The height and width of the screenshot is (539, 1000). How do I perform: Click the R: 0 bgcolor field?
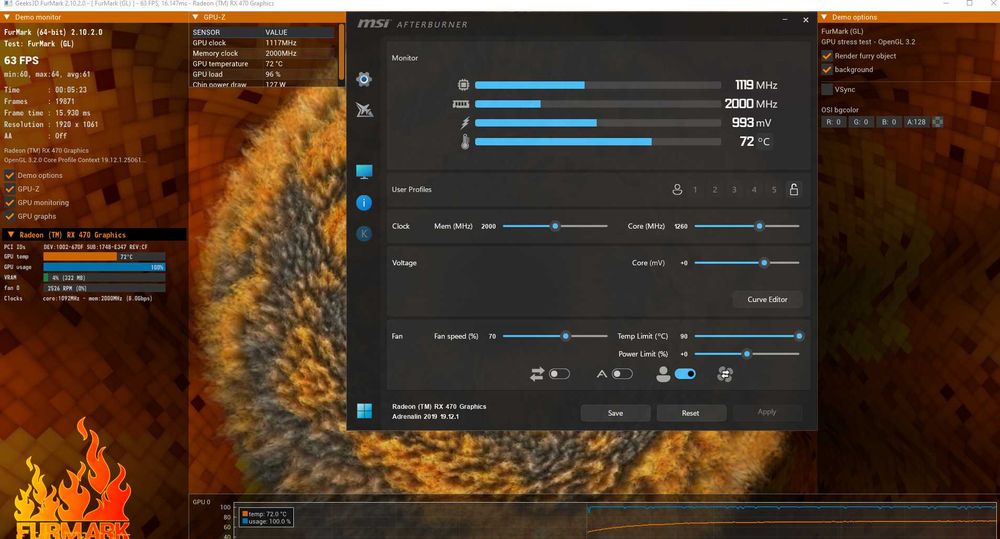click(x=834, y=122)
